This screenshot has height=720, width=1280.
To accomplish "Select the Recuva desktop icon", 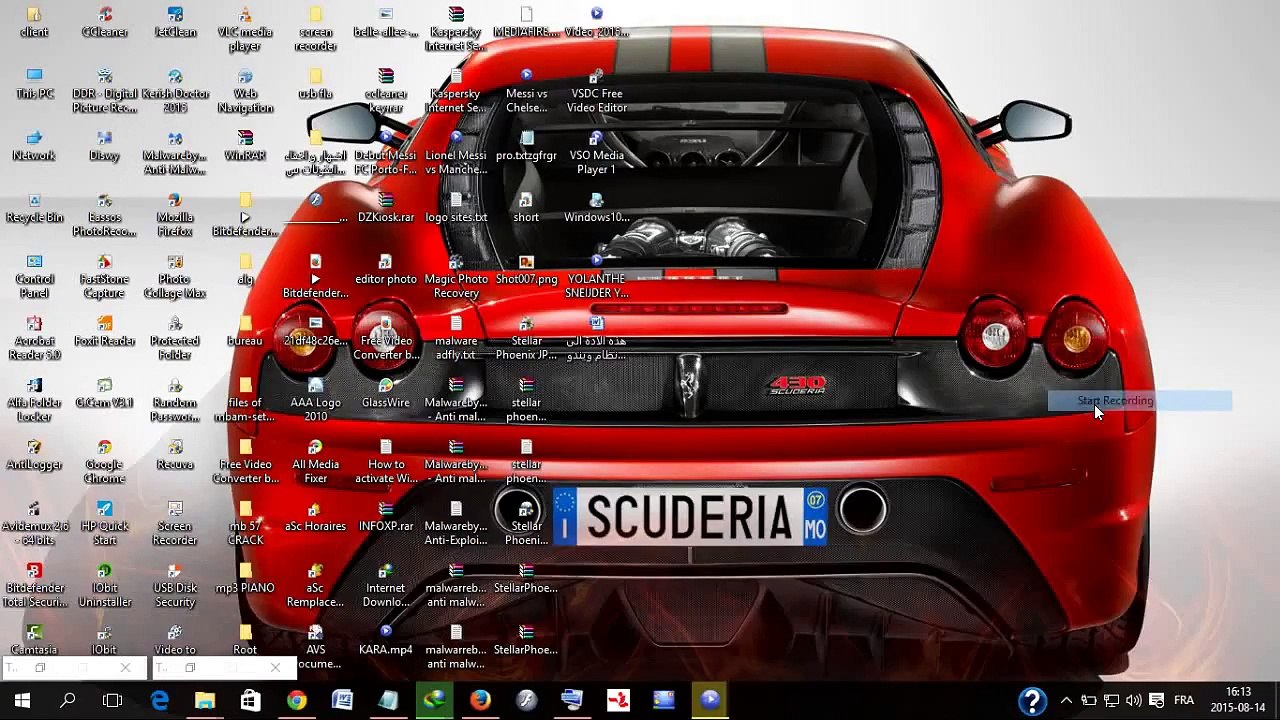I will (x=175, y=456).
